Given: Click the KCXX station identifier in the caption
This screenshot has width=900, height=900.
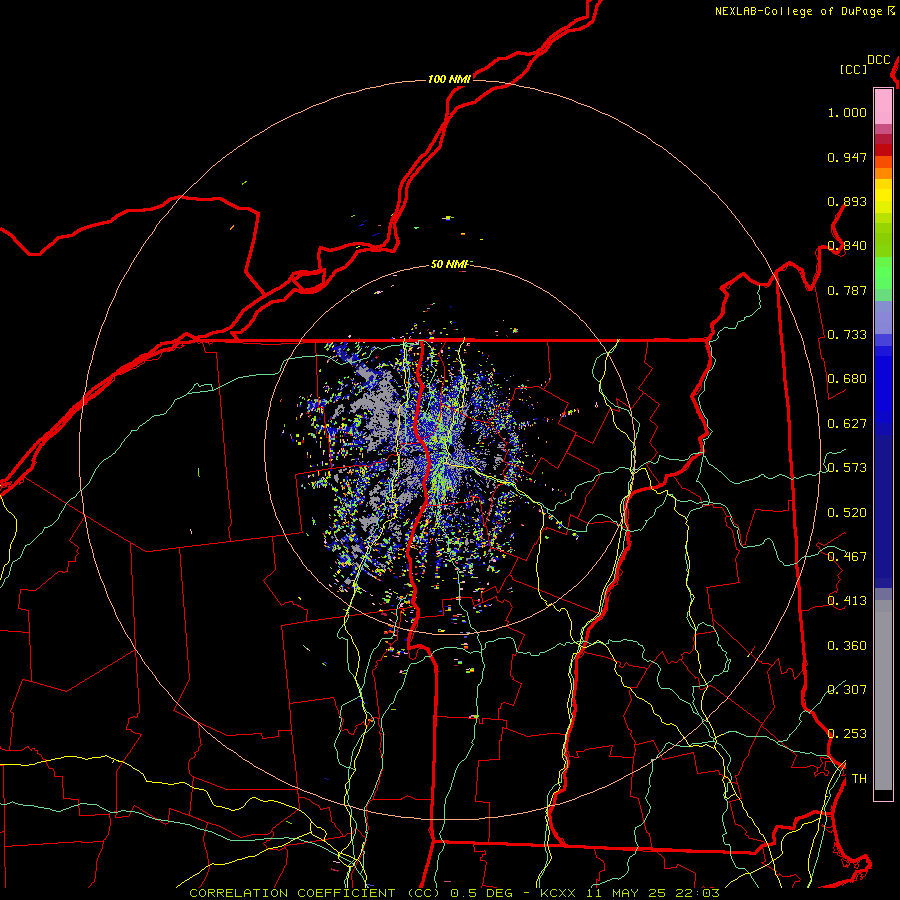Looking at the screenshot, I should point(558,893).
